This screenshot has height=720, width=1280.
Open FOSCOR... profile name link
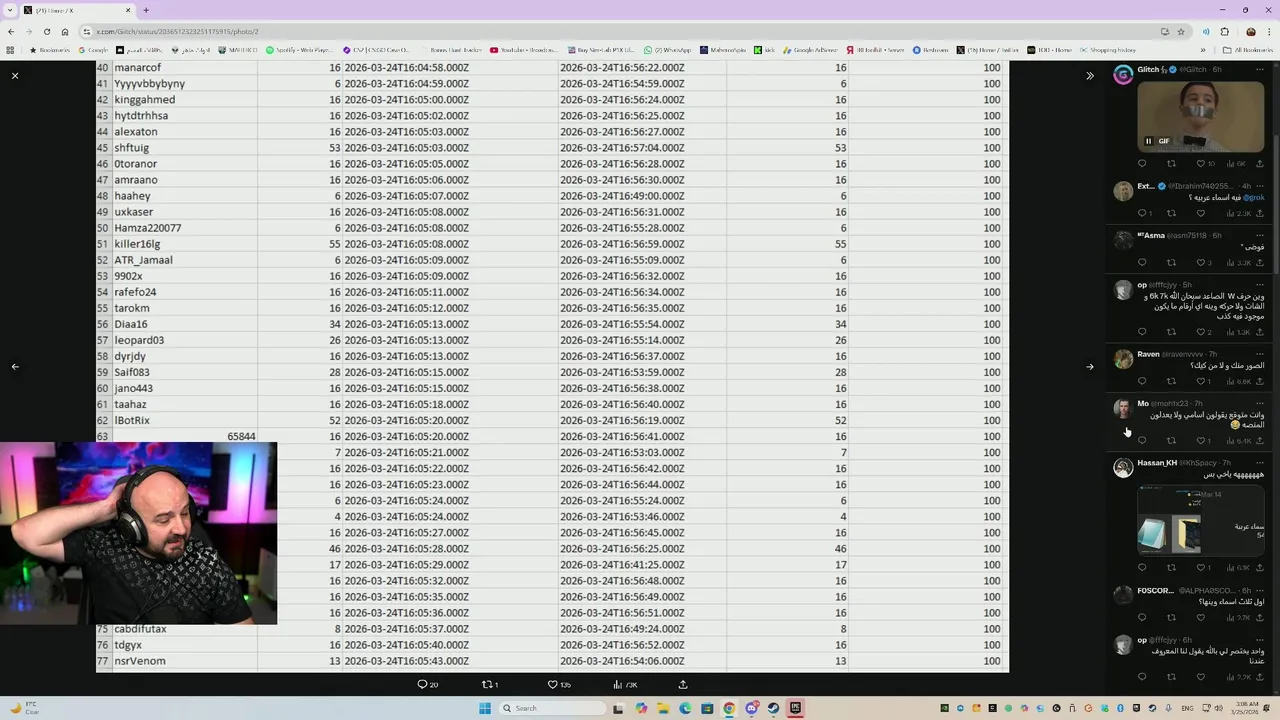1155,590
